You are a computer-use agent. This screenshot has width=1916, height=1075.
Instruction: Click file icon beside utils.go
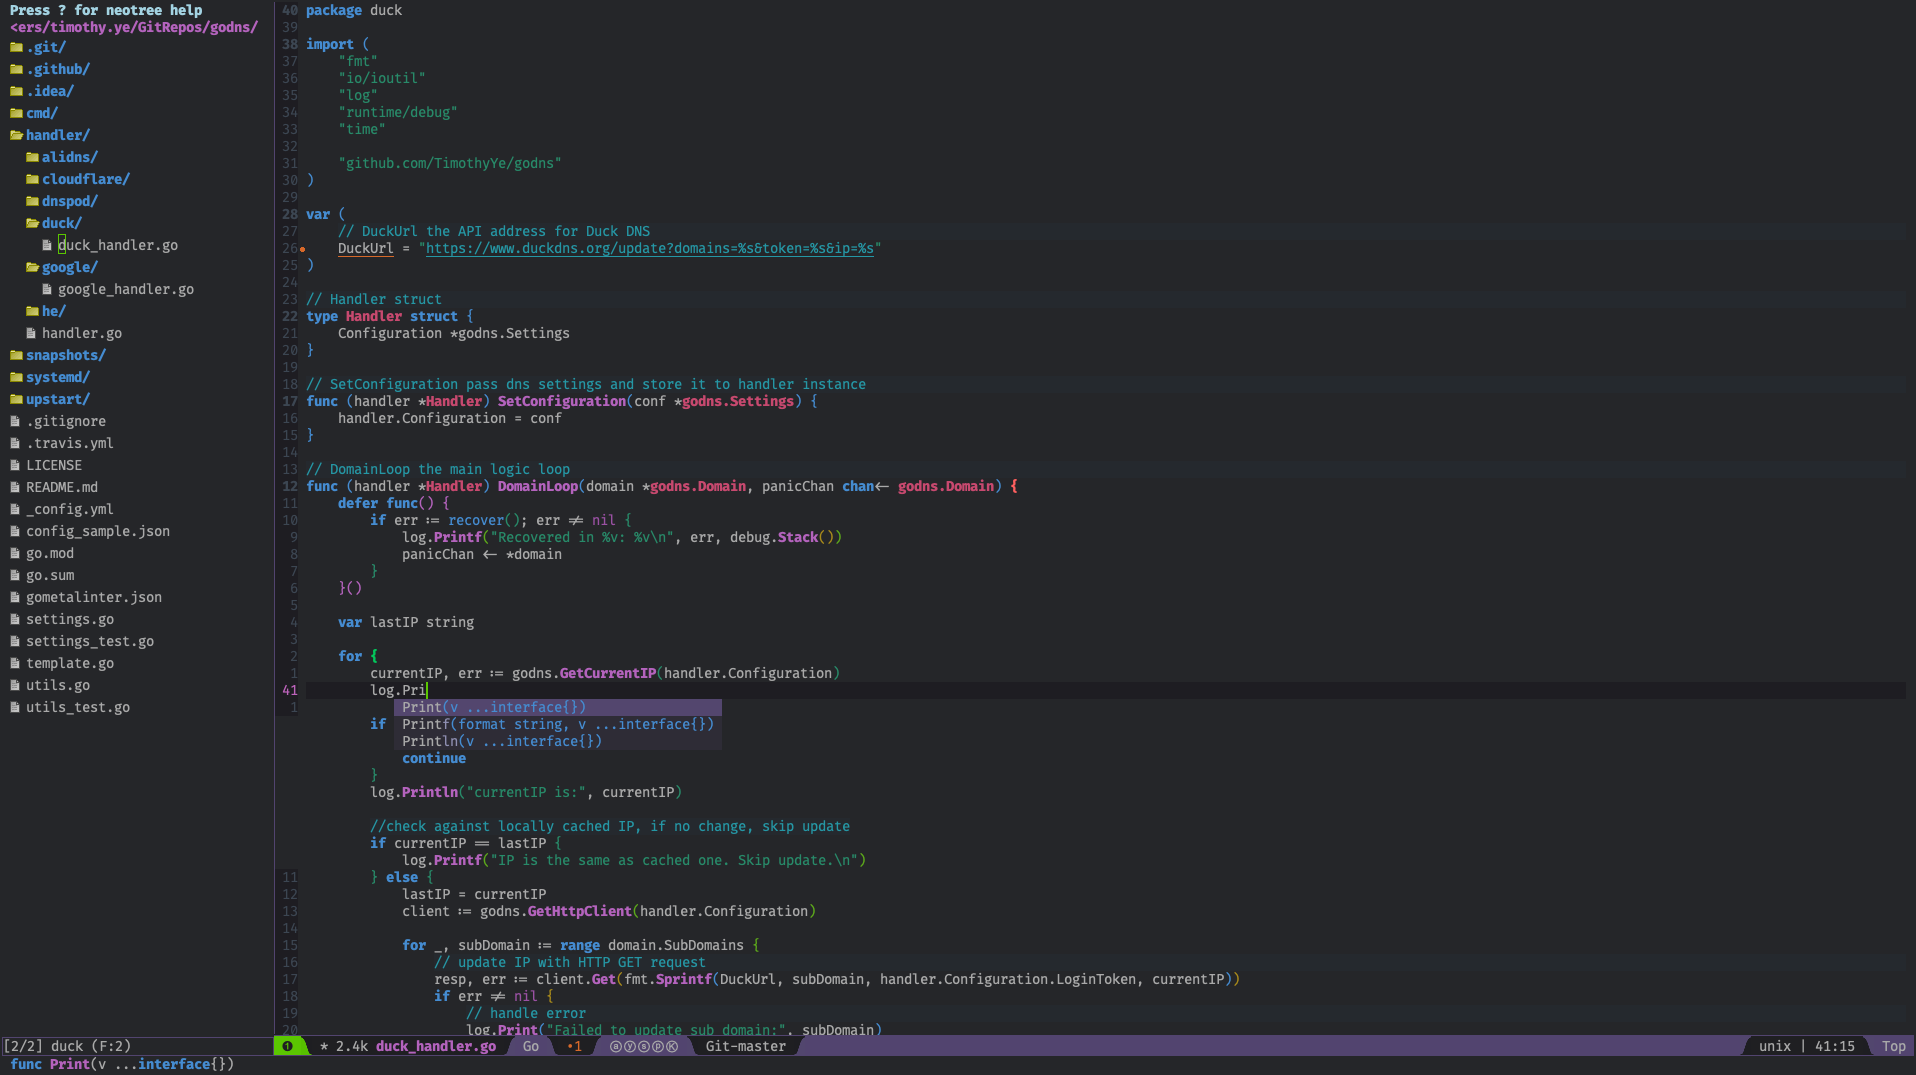pos(15,685)
